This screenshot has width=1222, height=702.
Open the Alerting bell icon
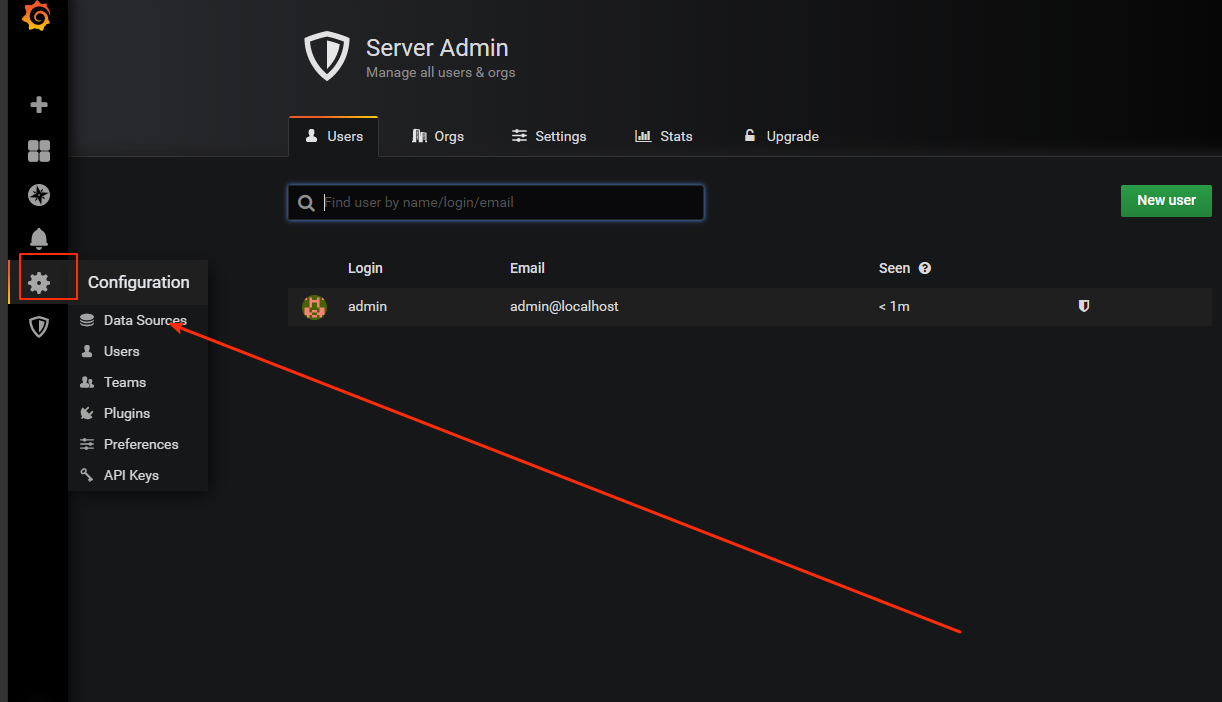point(39,239)
